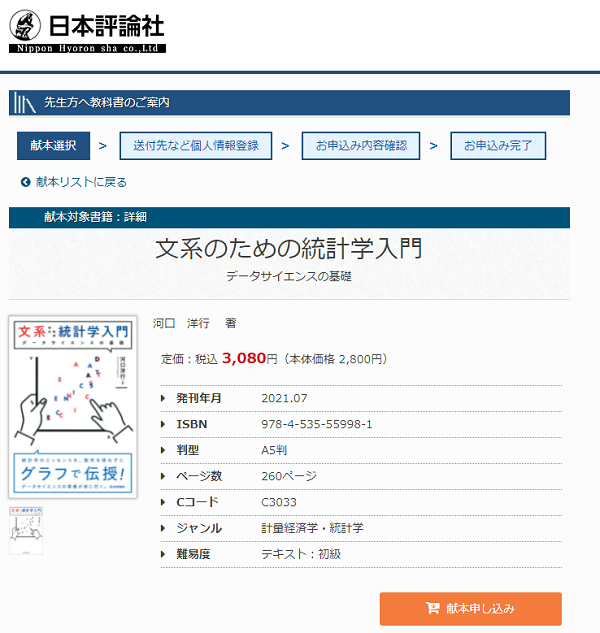Click the cart icon in 献本申し込み button

[x=432, y=608]
